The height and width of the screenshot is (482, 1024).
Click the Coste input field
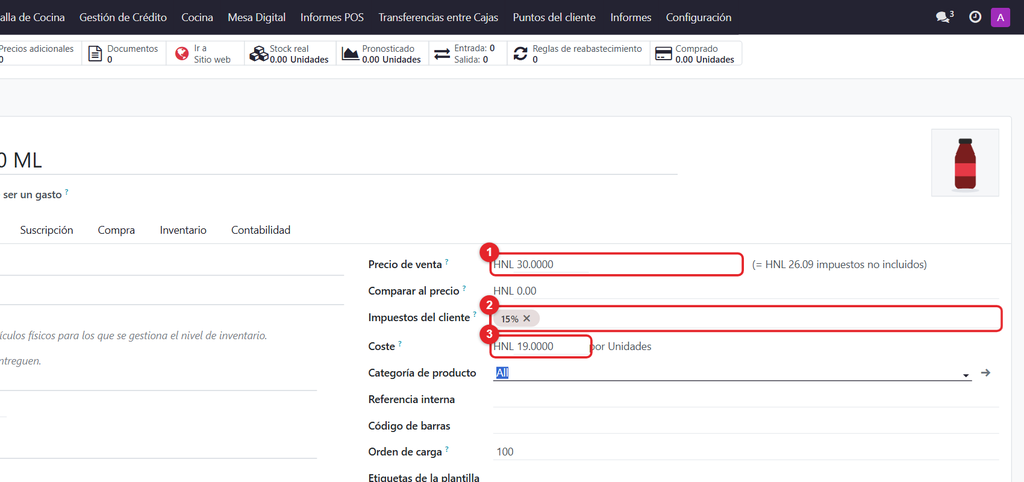click(541, 347)
